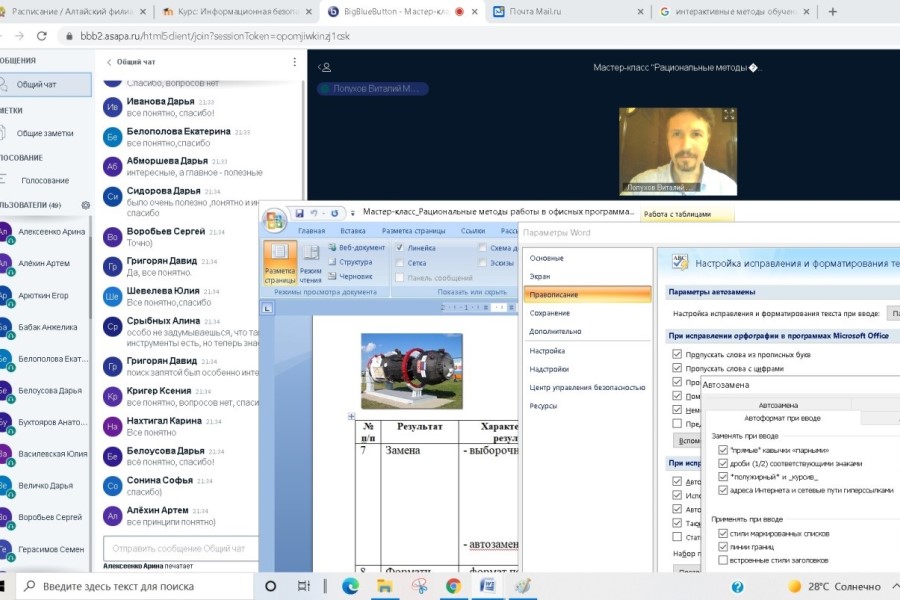Open the Разметка страницы ribbon tab
Viewport: 900px width, 600px height.
413,231
